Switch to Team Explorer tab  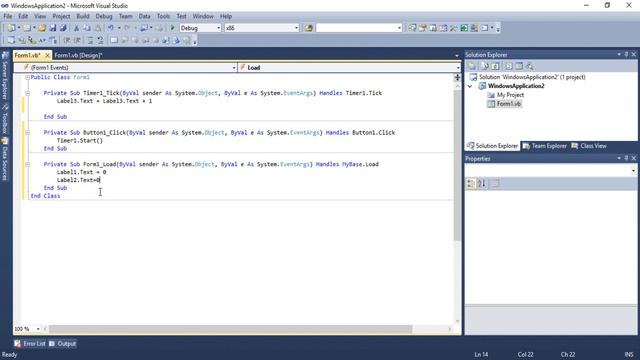(545, 146)
